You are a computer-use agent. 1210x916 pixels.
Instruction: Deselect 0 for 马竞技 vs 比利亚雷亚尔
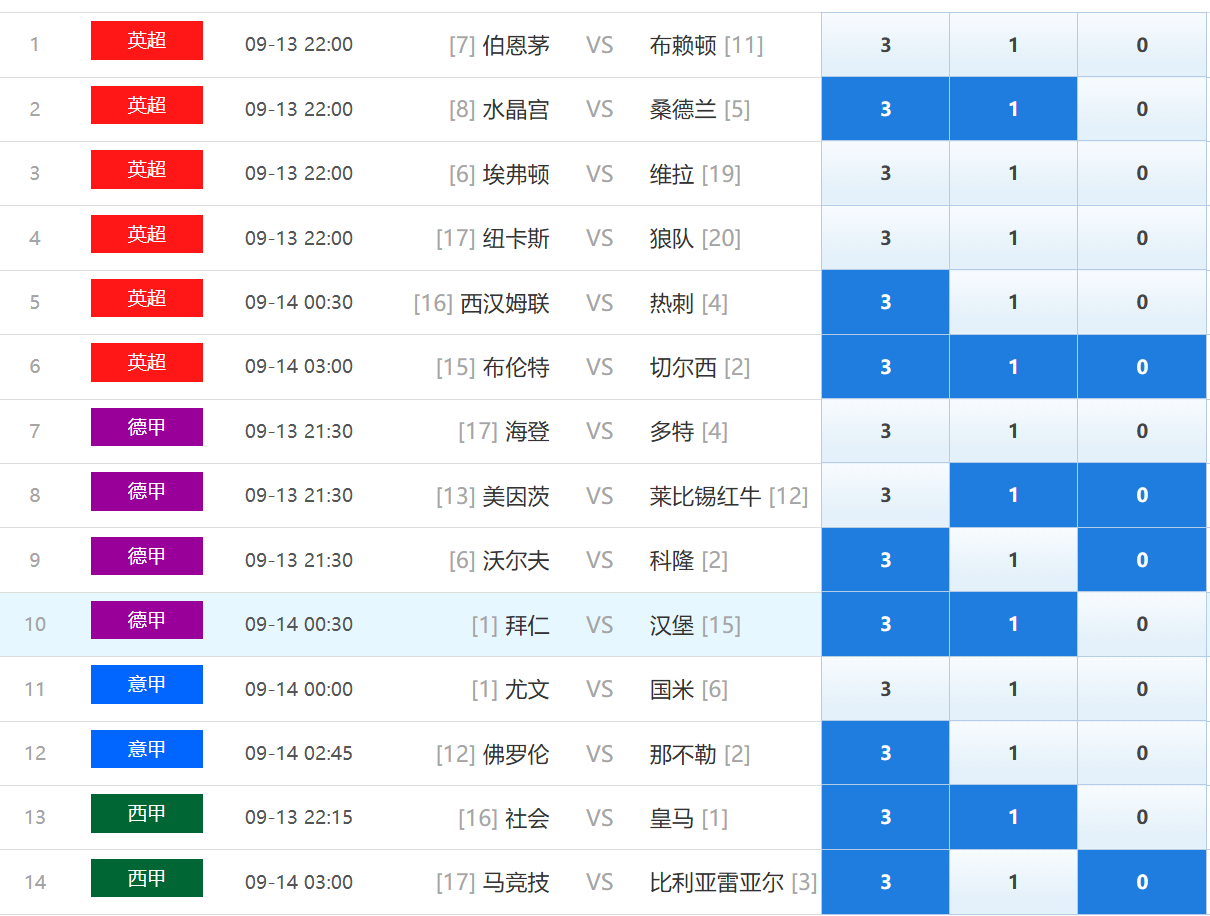(x=1142, y=882)
